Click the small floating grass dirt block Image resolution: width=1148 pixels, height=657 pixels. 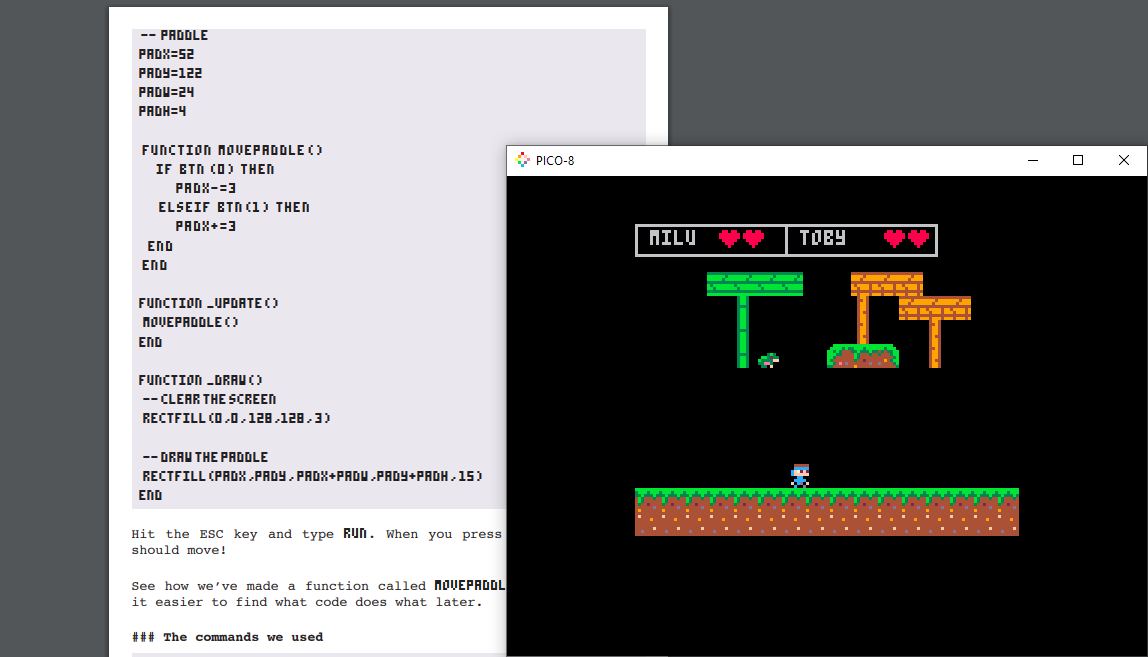pos(862,356)
